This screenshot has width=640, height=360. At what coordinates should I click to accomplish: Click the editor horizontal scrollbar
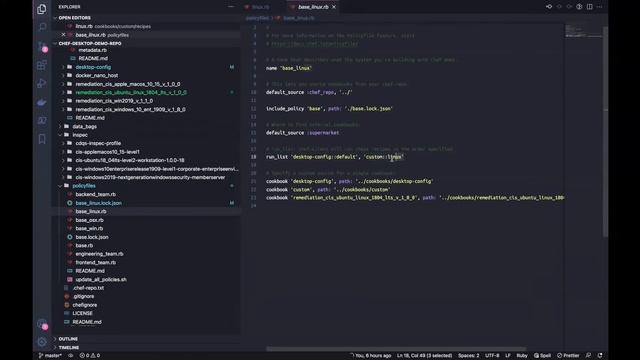(396, 349)
